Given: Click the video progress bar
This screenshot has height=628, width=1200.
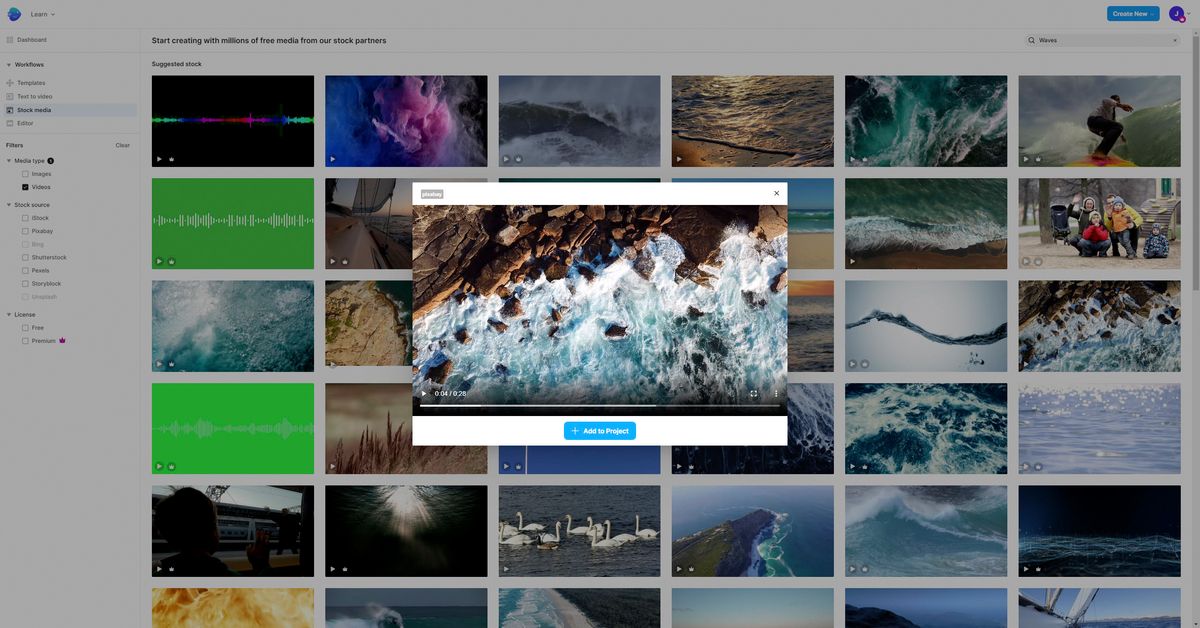Looking at the screenshot, I should point(600,405).
